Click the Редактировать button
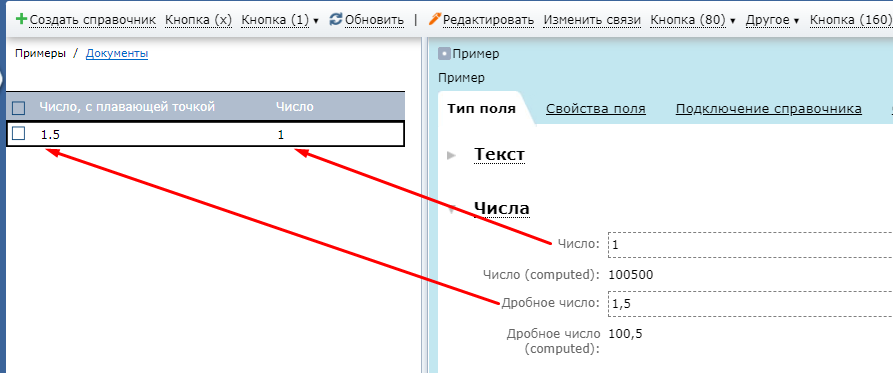The width and height of the screenshot is (893, 373). pyautogui.click(x=488, y=20)
